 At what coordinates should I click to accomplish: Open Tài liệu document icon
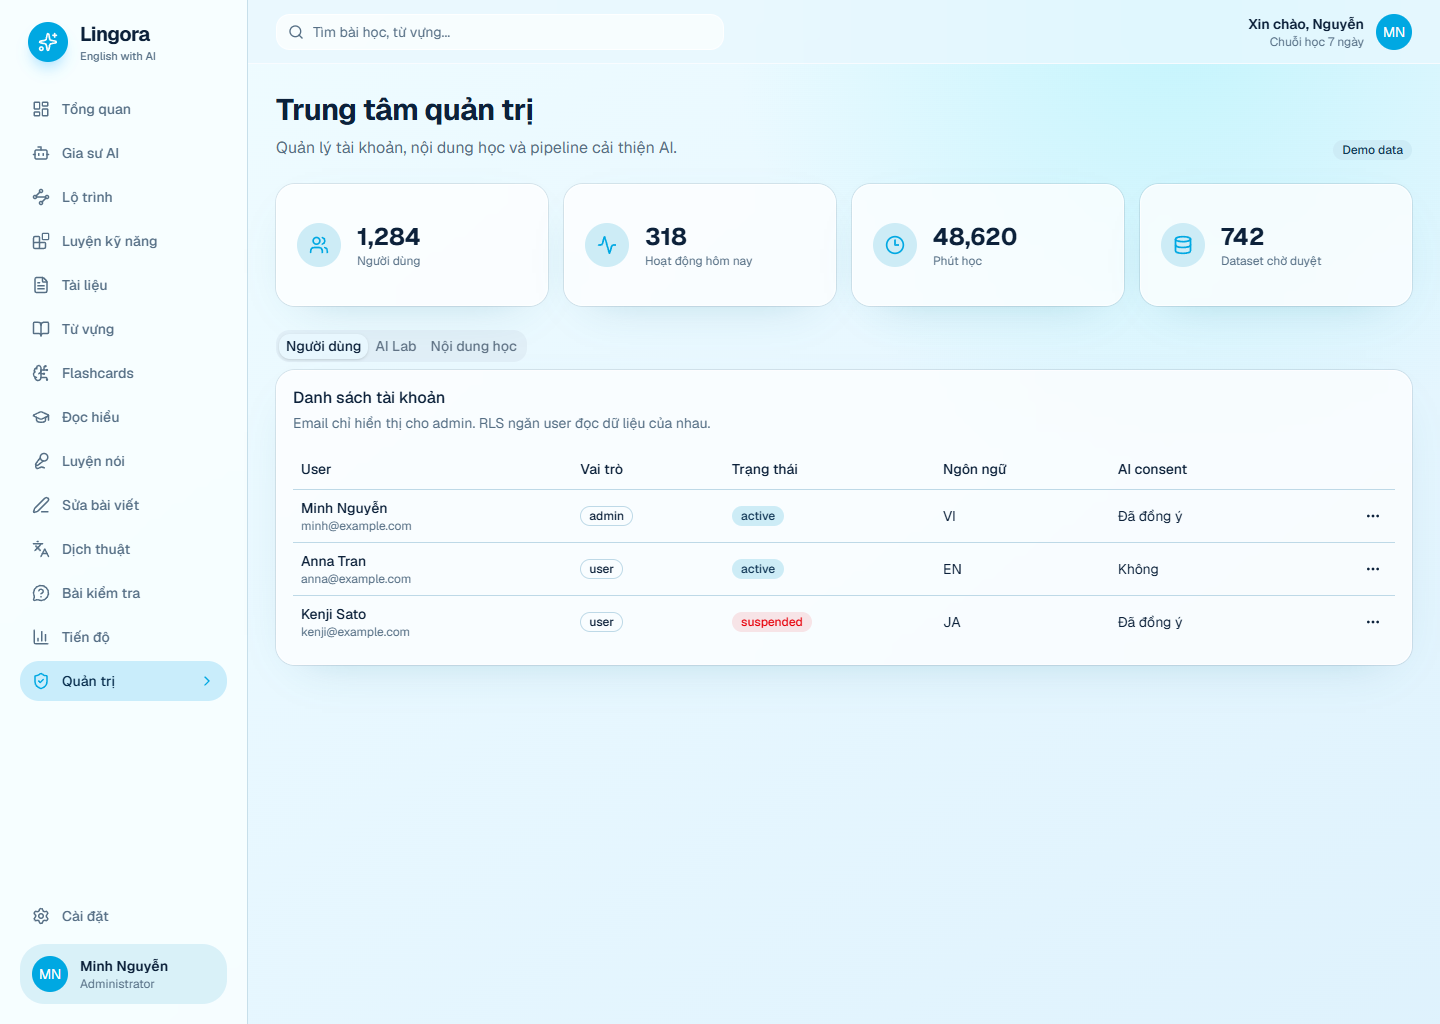click(x=41, y=285)
